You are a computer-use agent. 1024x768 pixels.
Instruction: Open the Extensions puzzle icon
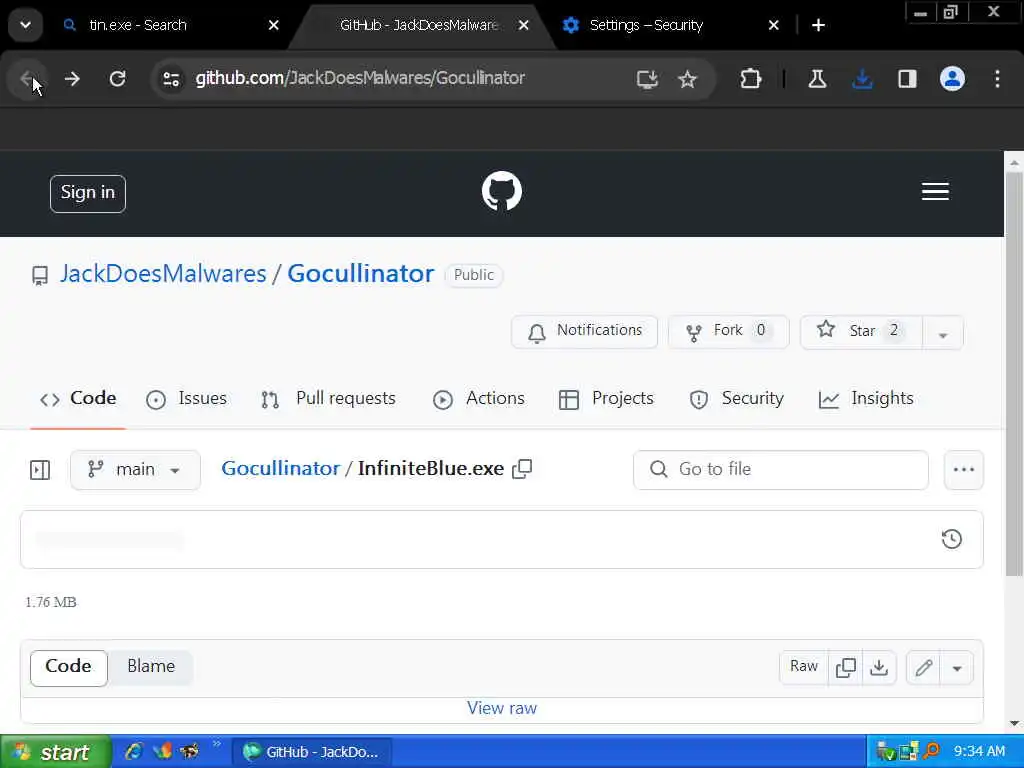[750, 79]
